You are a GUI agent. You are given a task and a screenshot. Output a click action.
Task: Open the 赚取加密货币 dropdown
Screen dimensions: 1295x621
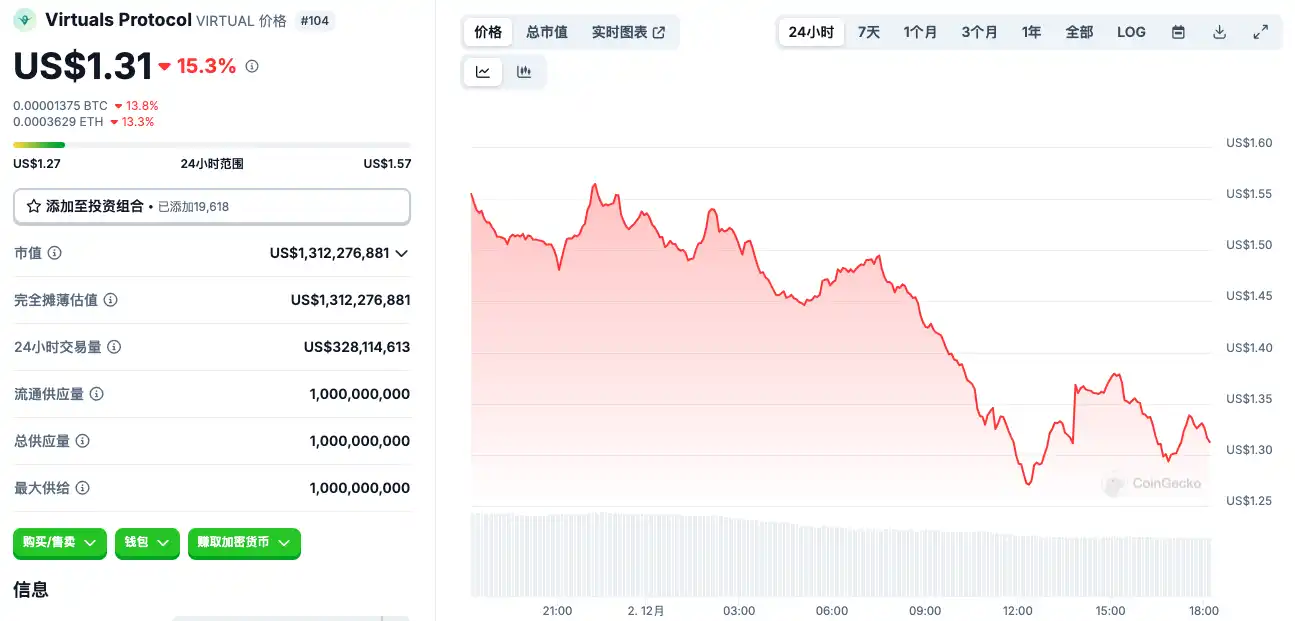click(x=244, y=542)
